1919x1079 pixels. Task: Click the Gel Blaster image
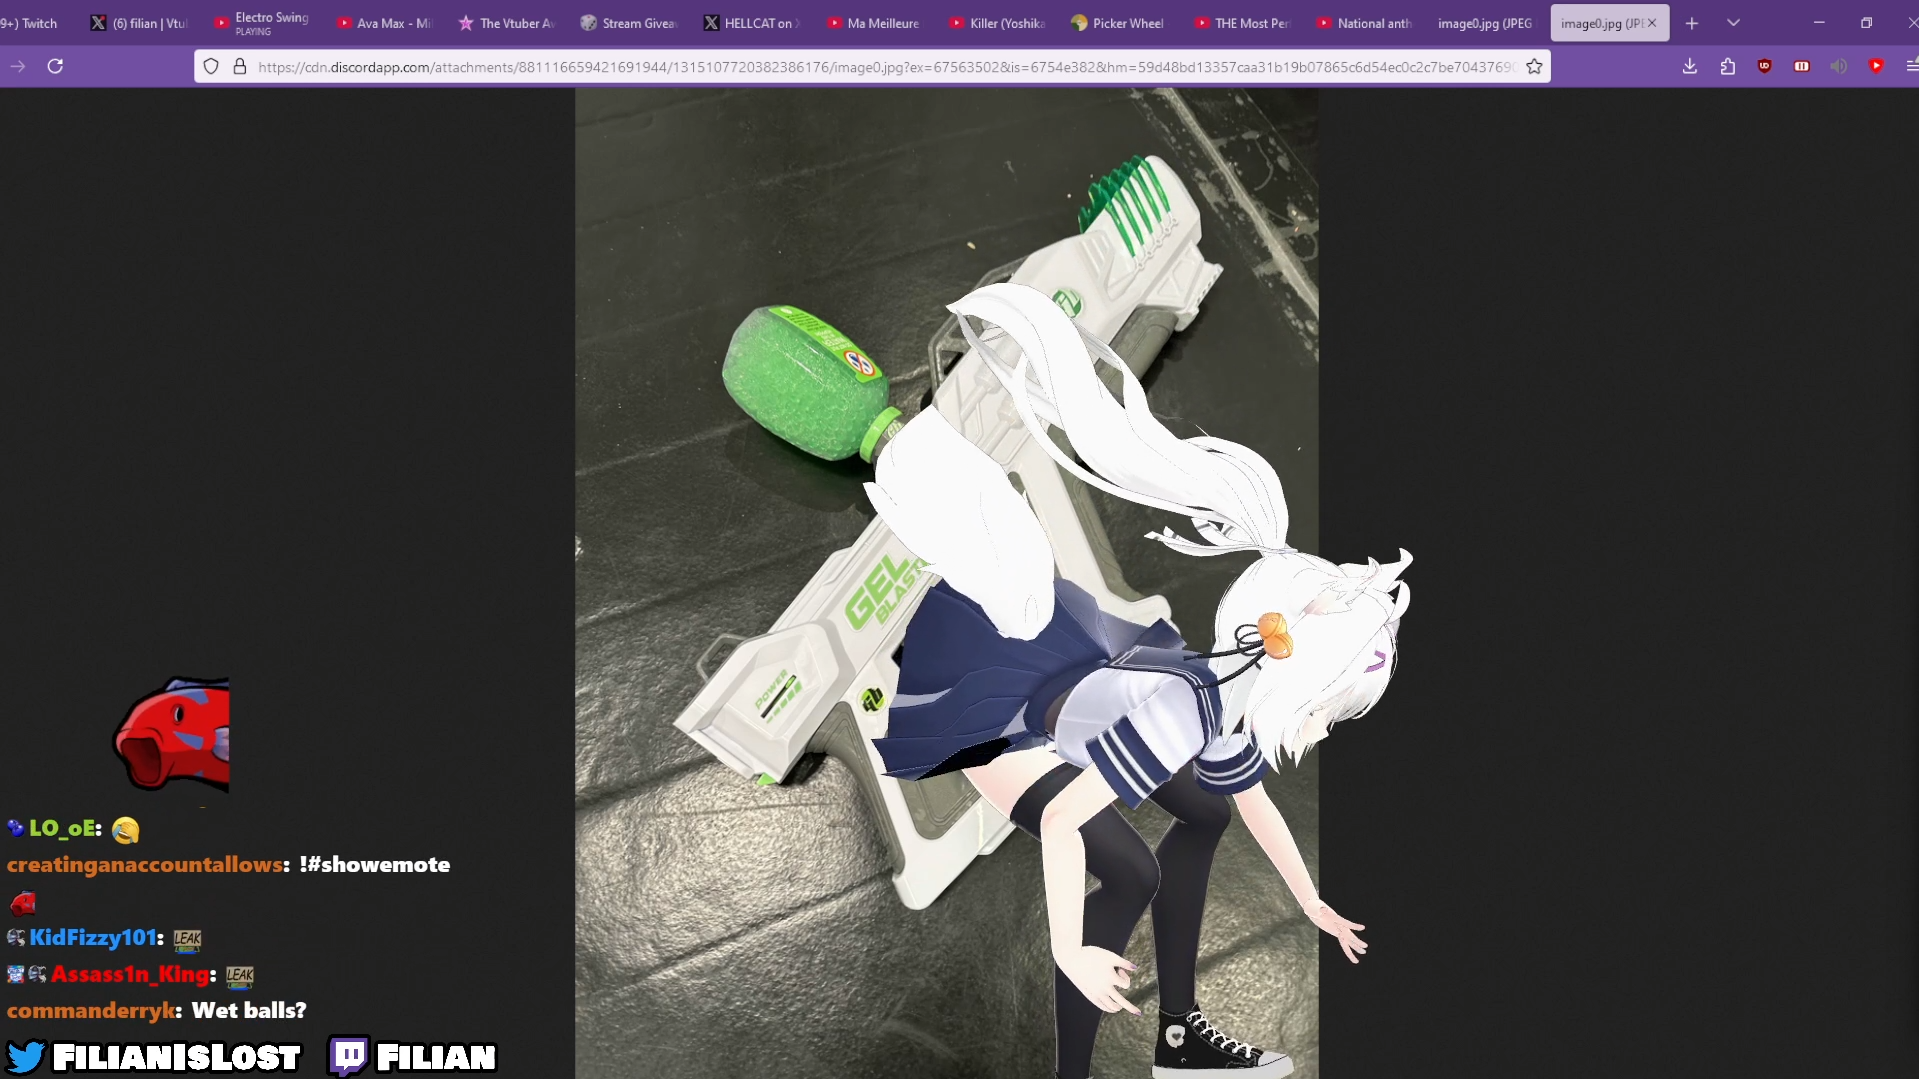click(x=946, y=583)
